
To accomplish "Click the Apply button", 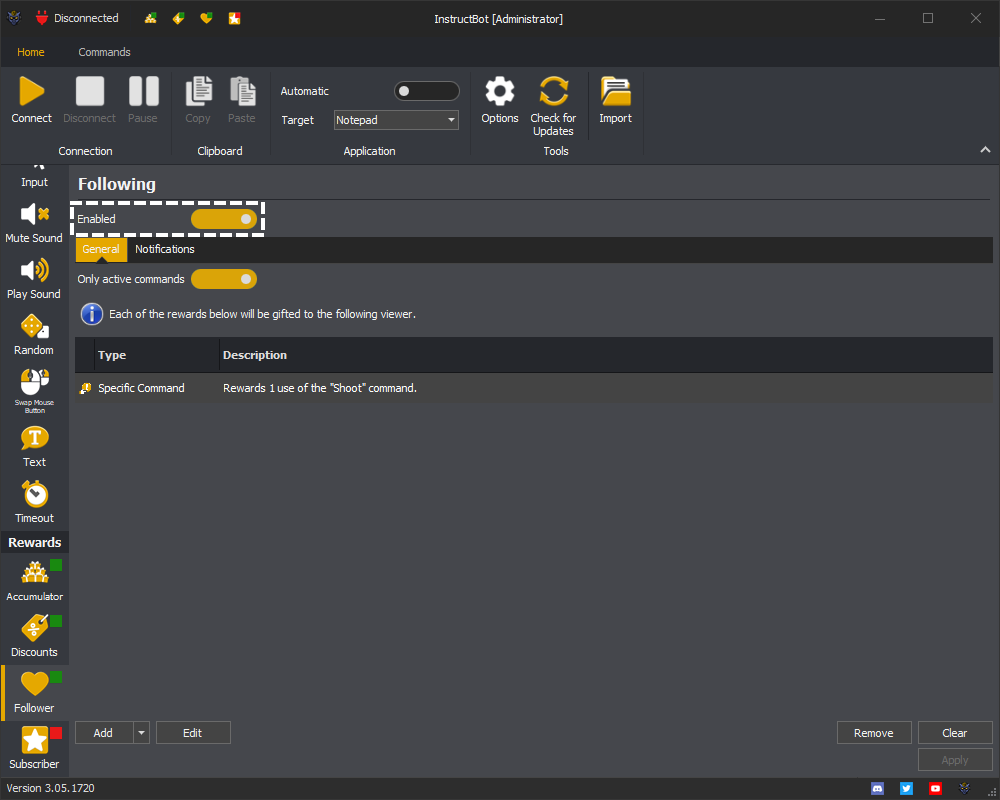I will [x=955, y=760].
